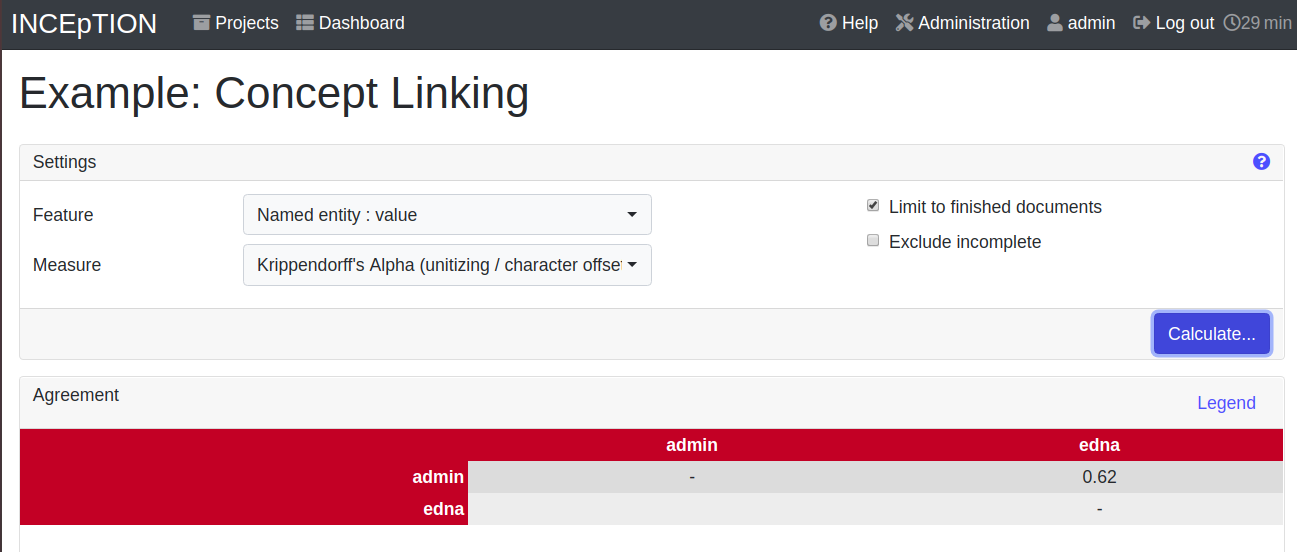Select the 0.62 agreement score cell
Image resolution: width=1297 pixels, height=552 pixels.
point(1099,477)
